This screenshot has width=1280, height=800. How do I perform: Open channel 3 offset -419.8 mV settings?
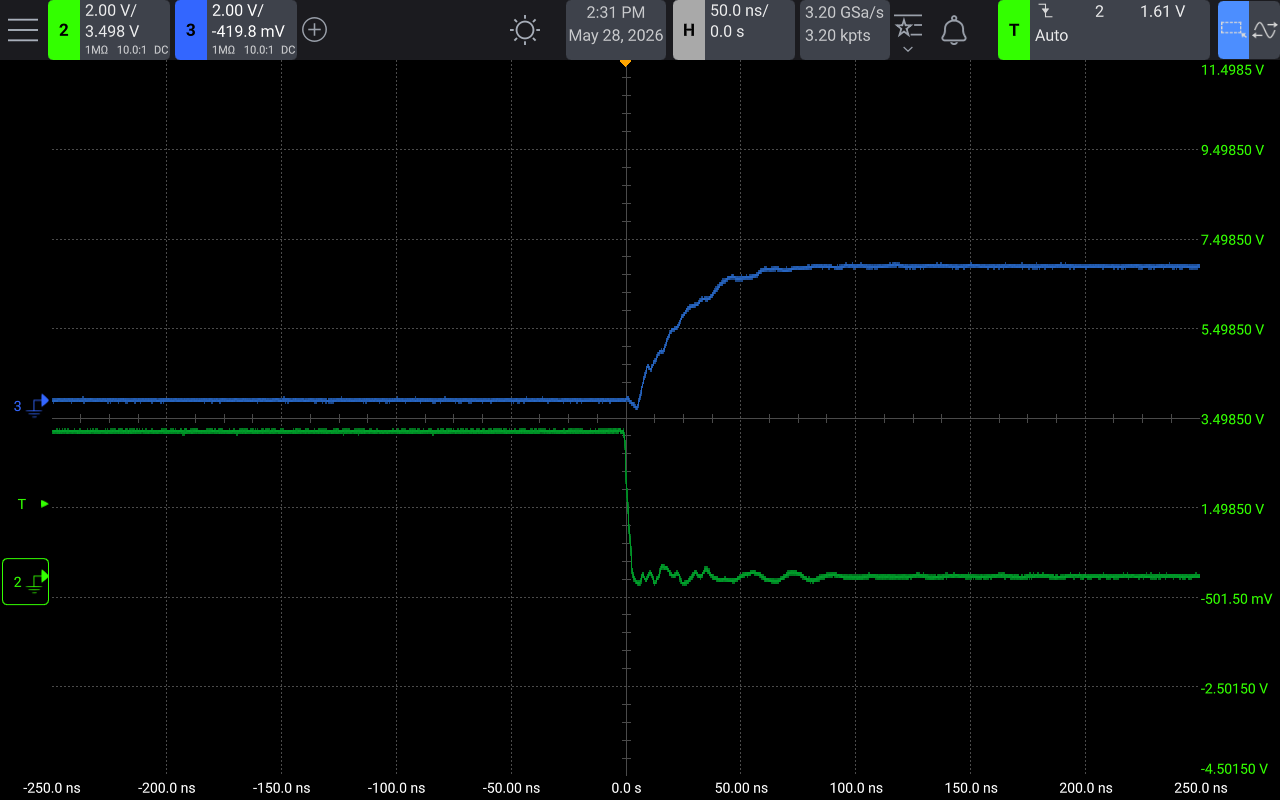coord(248,31)
